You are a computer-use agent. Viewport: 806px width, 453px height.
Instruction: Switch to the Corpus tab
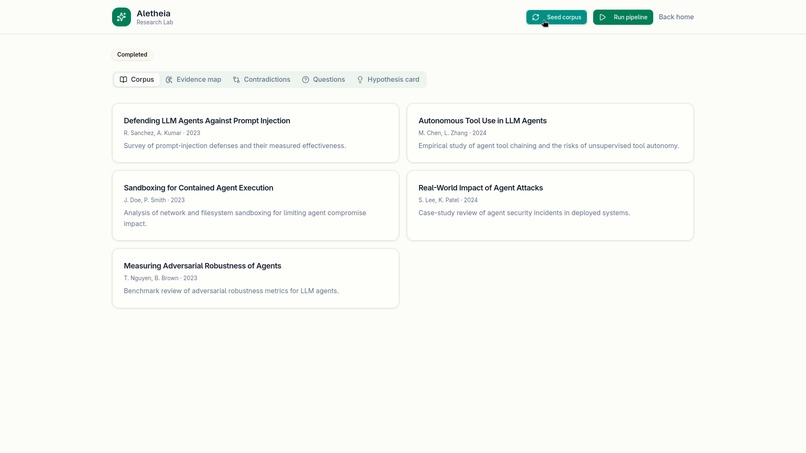click(x=137, y=80)
